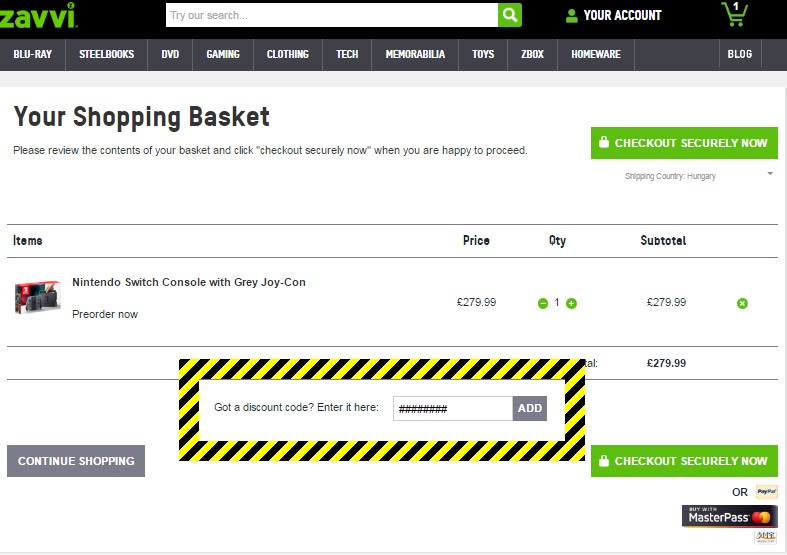The width and height of the screenshot is (787, 555).
Task: Click top Checkout Securely Now button
Action: [684, 143]
